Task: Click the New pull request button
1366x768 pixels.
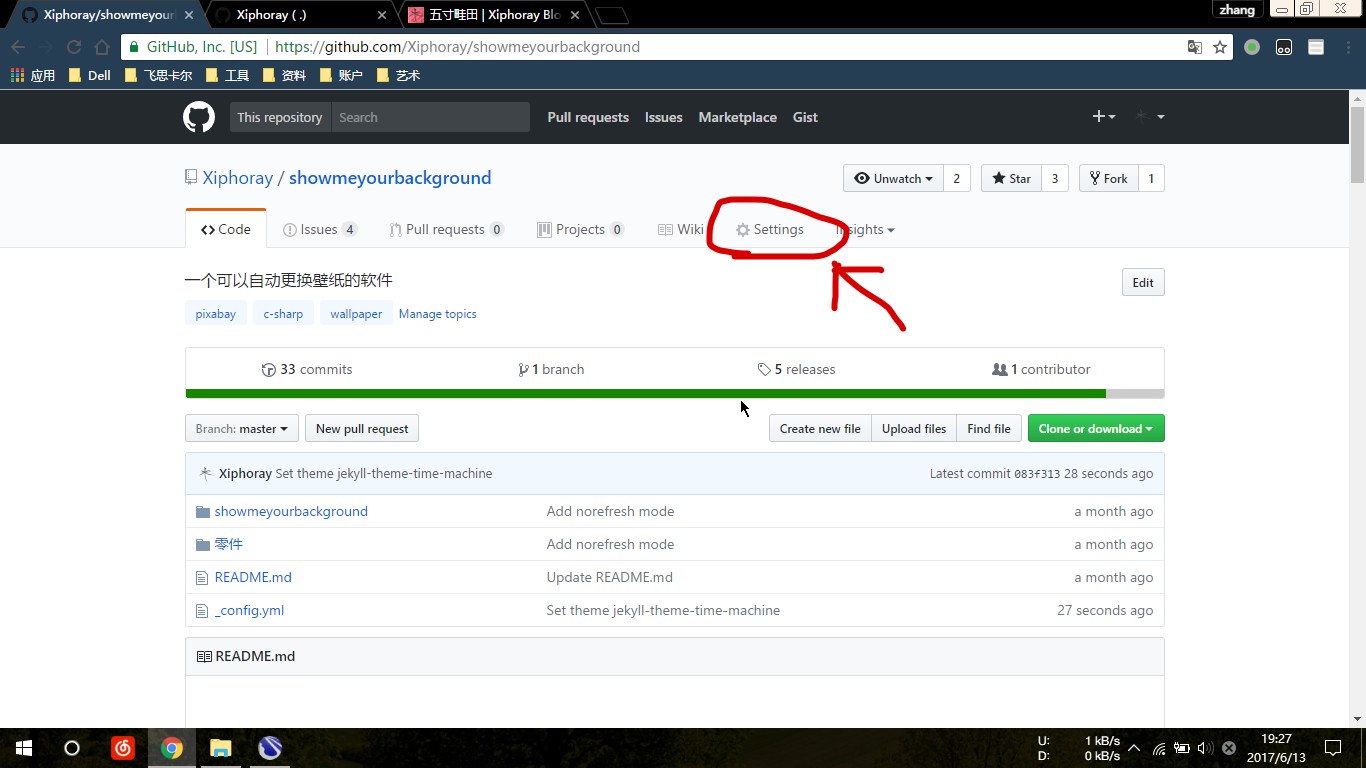Action: [361, 428]
